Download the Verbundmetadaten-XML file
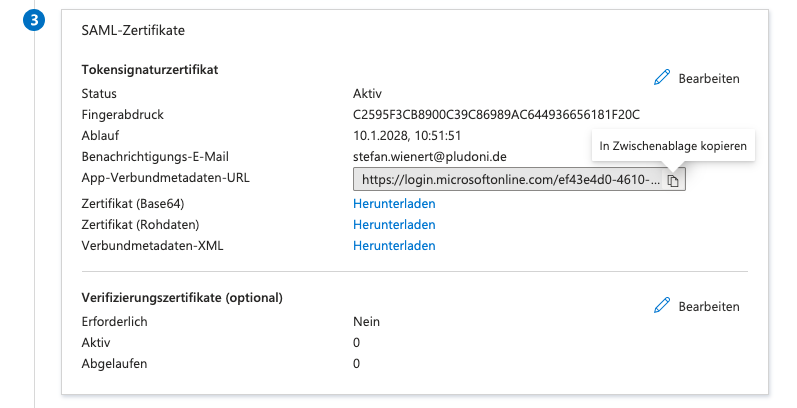This screenshot has width=797, height=408. [x=394, y=245]
